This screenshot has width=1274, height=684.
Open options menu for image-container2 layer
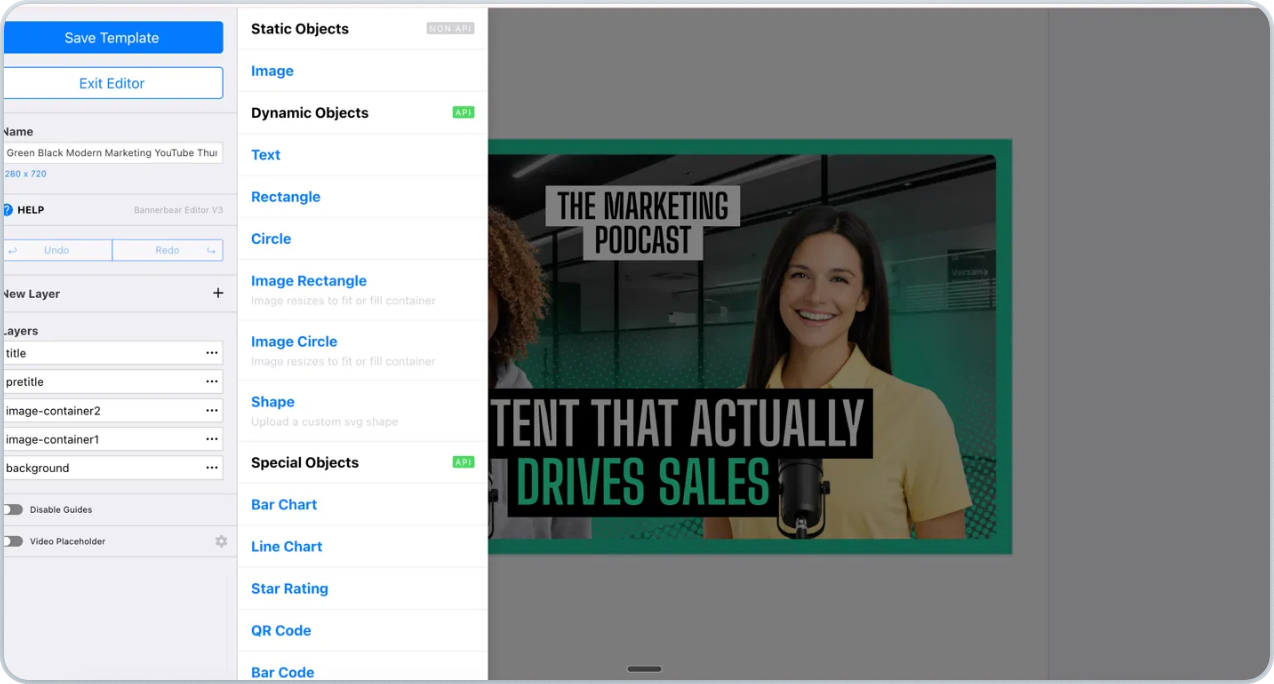pos(212,411)
